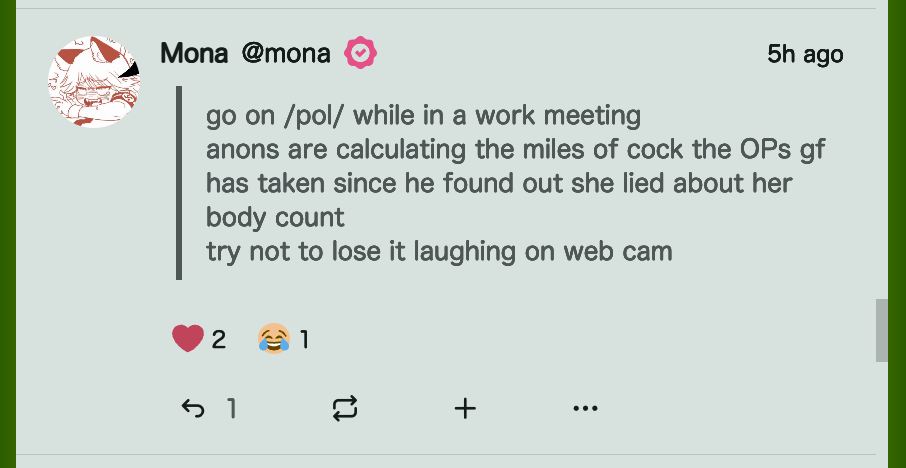Open the three-dot more options menu
This screenshot has width=906, height=468.
coord(585,408)
